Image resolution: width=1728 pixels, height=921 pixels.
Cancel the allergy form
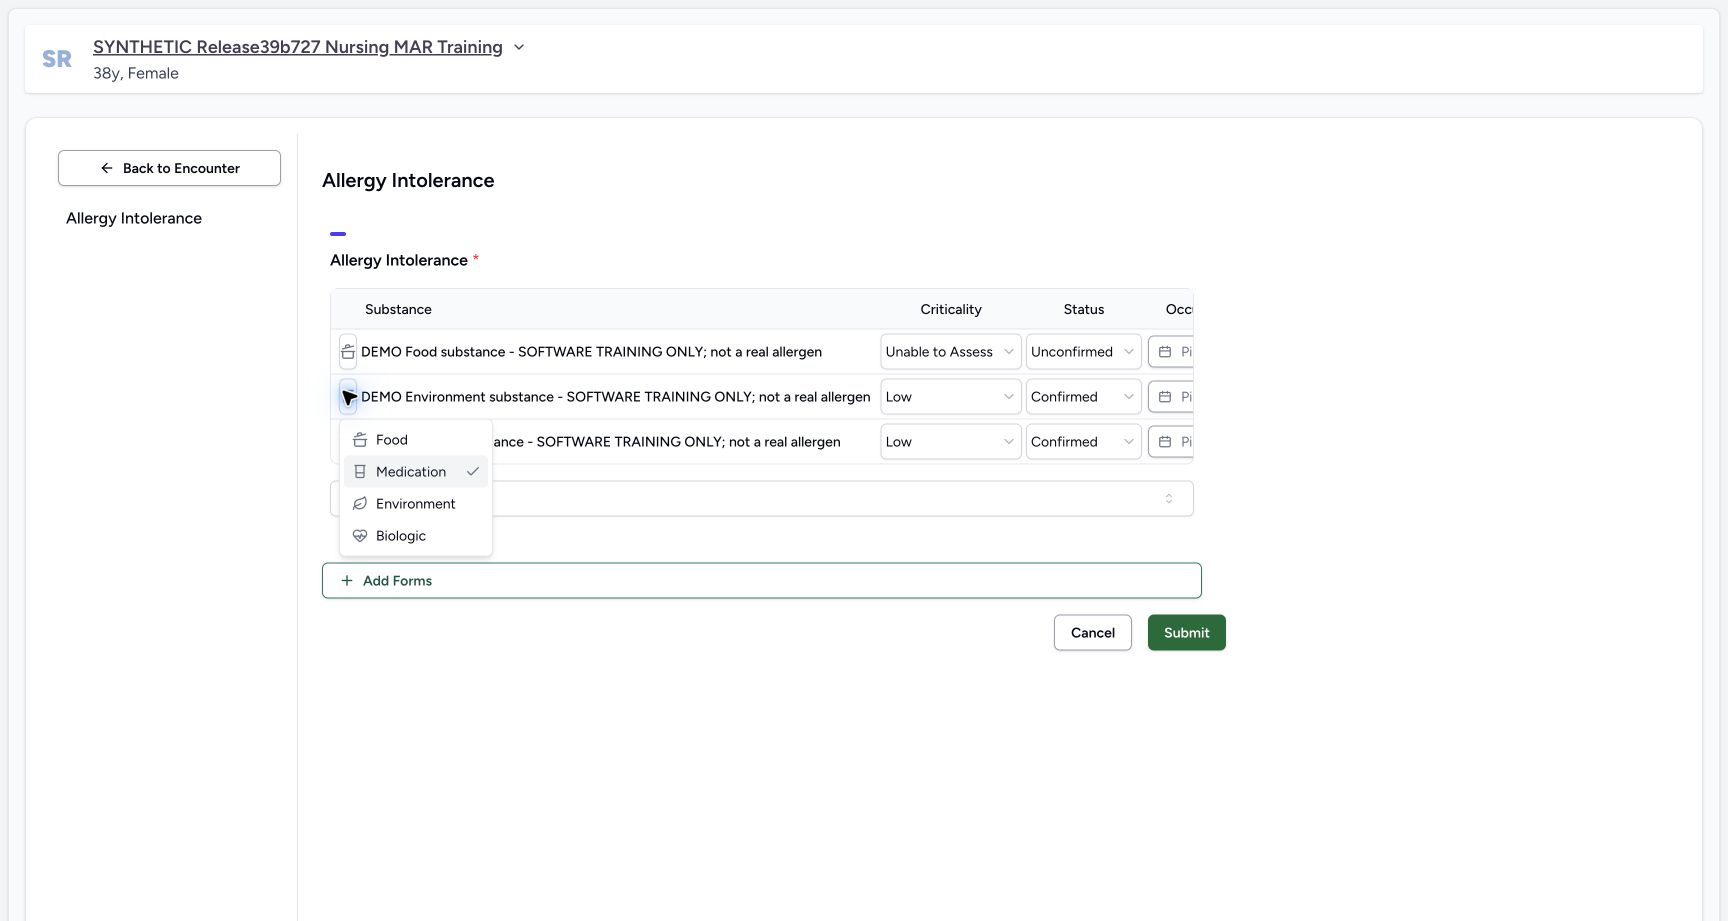1092,633
